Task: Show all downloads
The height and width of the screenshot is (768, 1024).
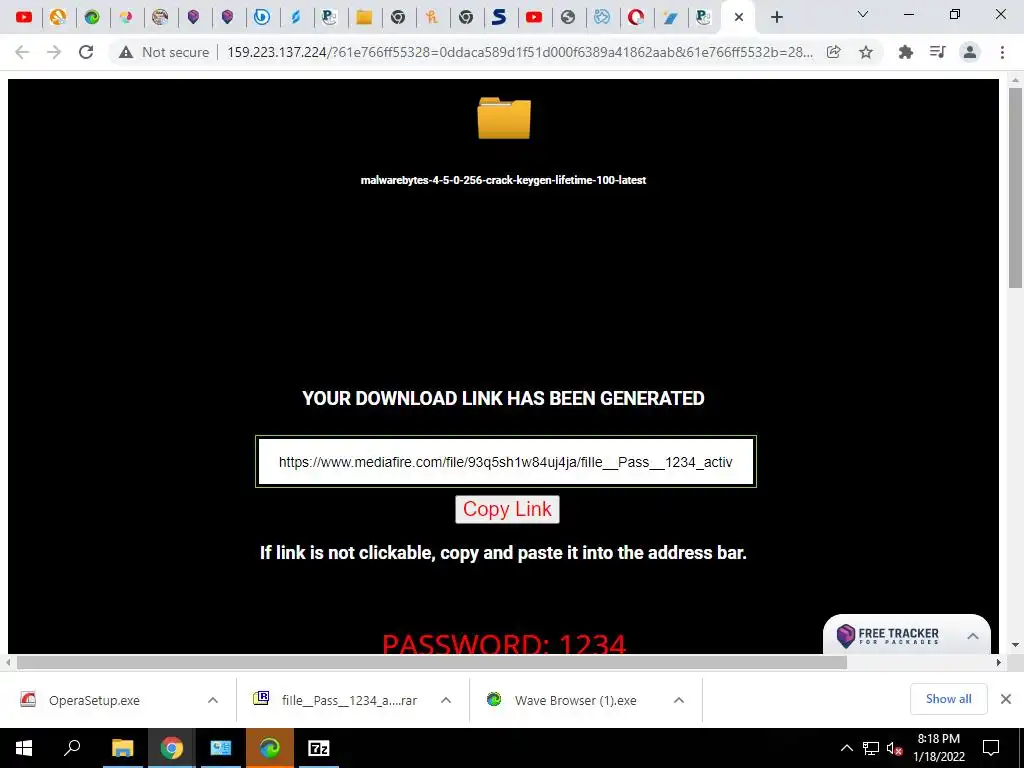Action: 948,699
